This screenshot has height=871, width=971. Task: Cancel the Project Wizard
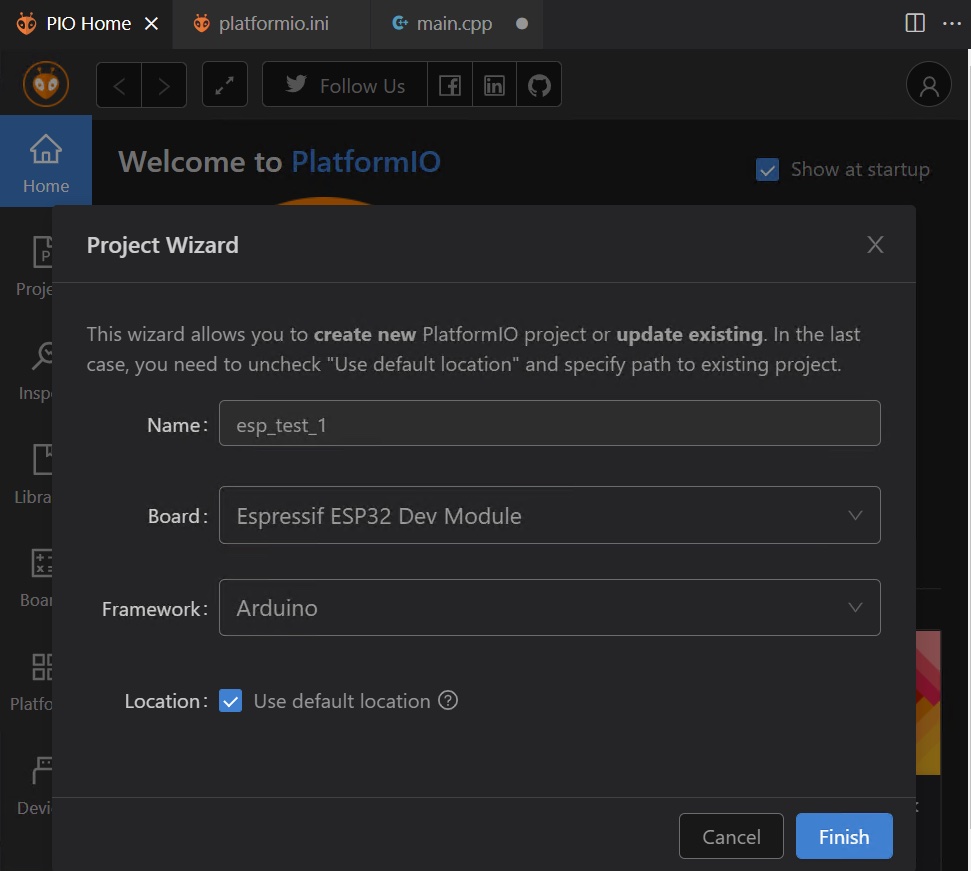click(x=731, y=836)
